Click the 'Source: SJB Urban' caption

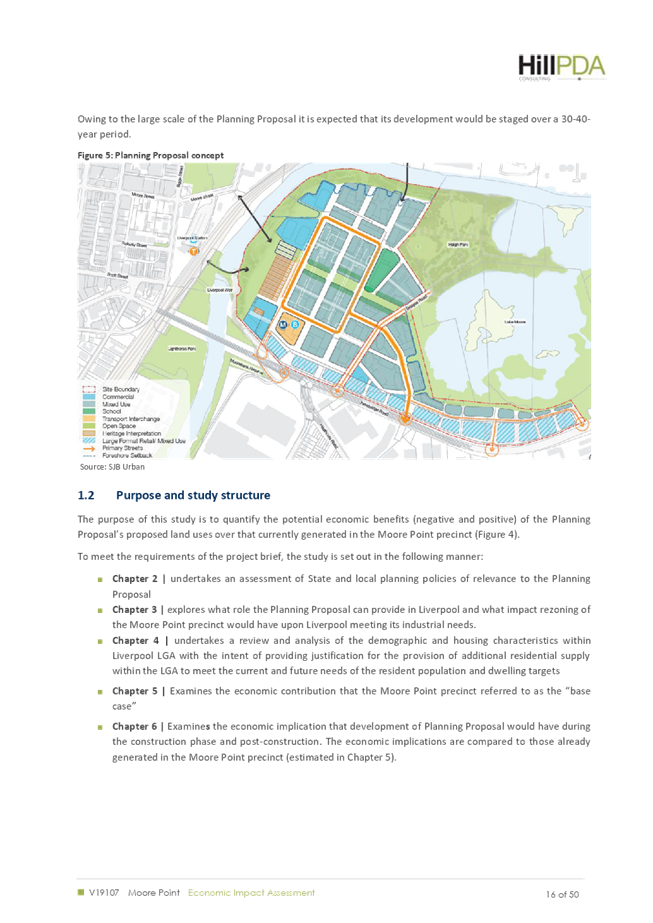click(112, 467)
